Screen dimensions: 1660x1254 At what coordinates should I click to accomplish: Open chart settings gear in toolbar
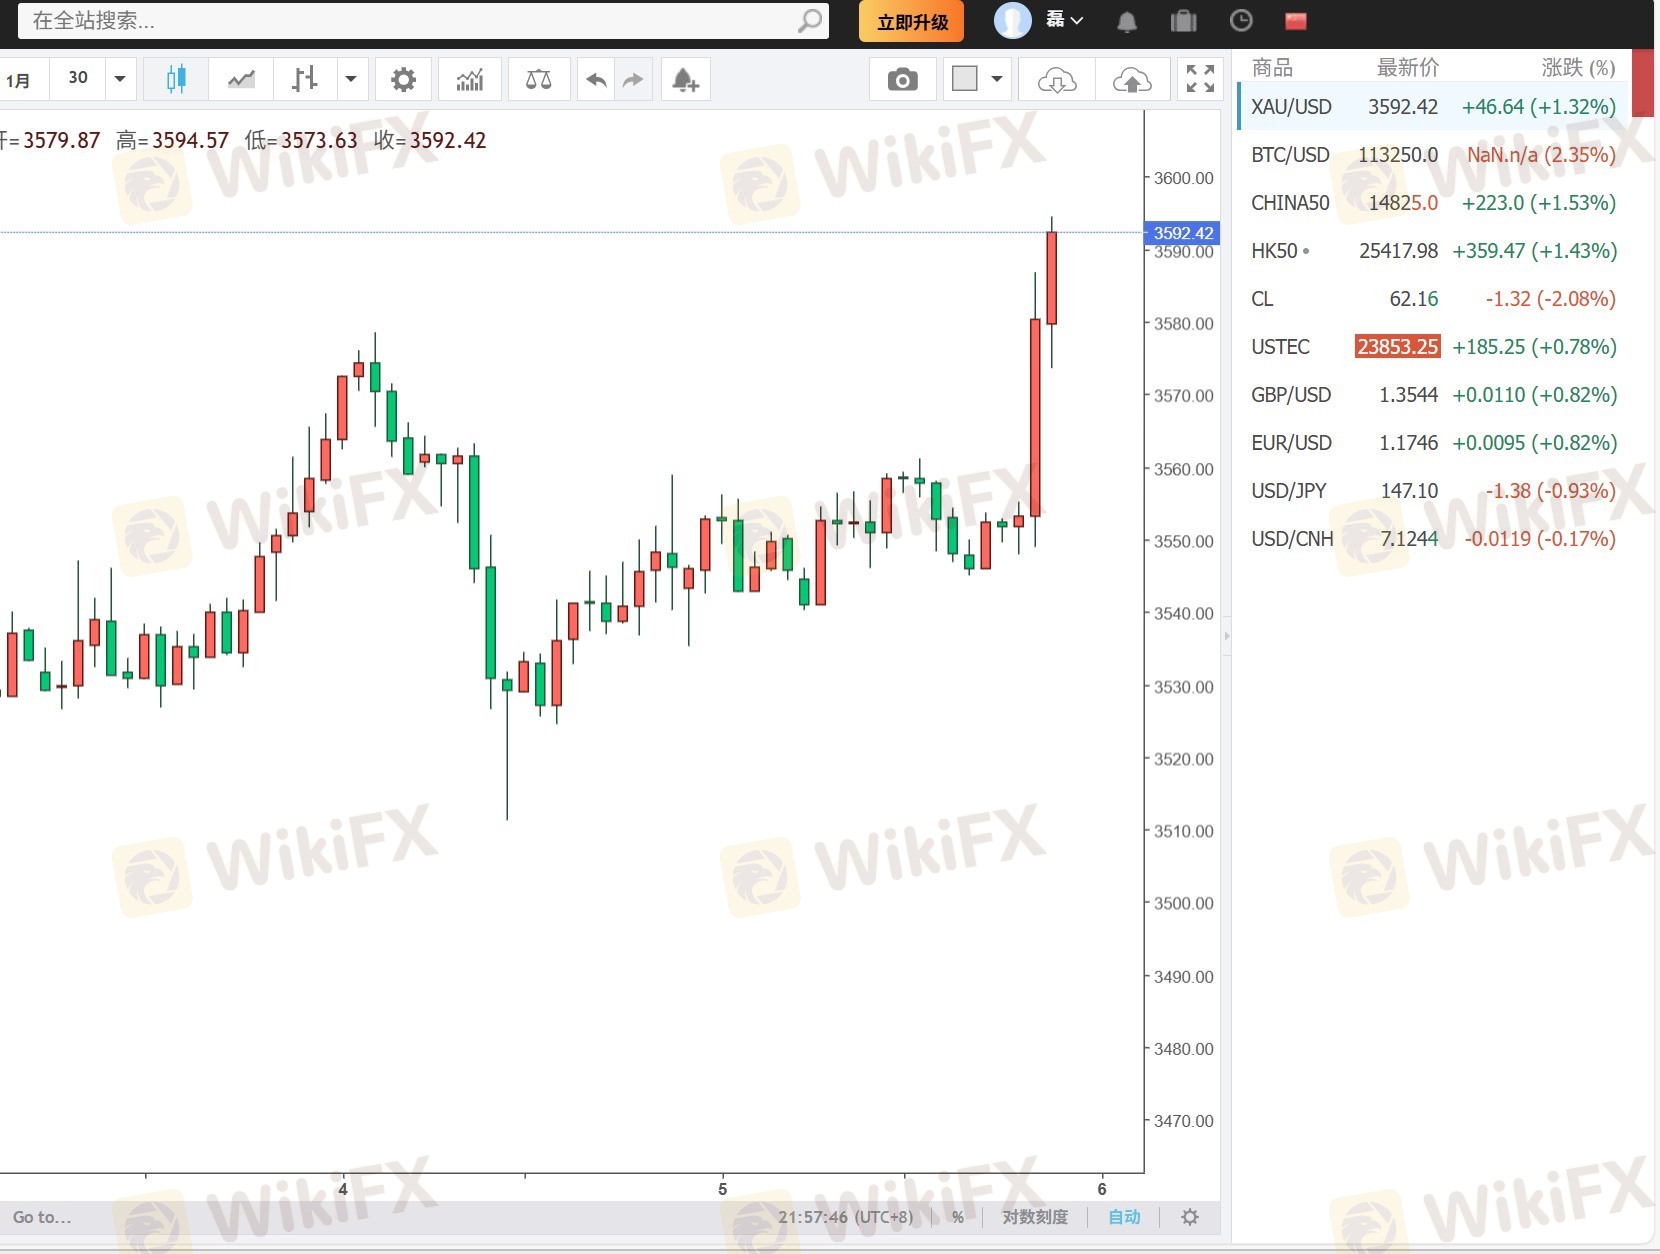pos(403,79)
